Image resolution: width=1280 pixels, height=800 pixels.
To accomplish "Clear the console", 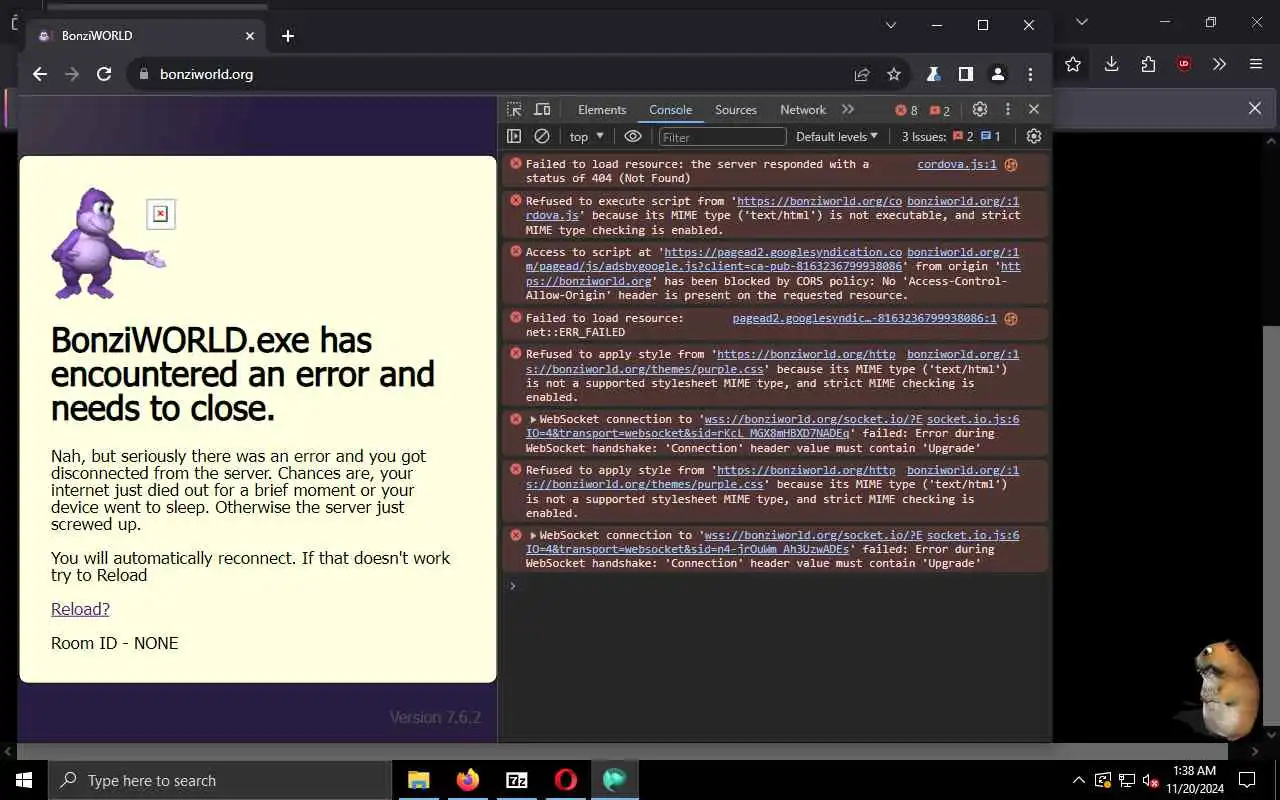I will [542, 136].
